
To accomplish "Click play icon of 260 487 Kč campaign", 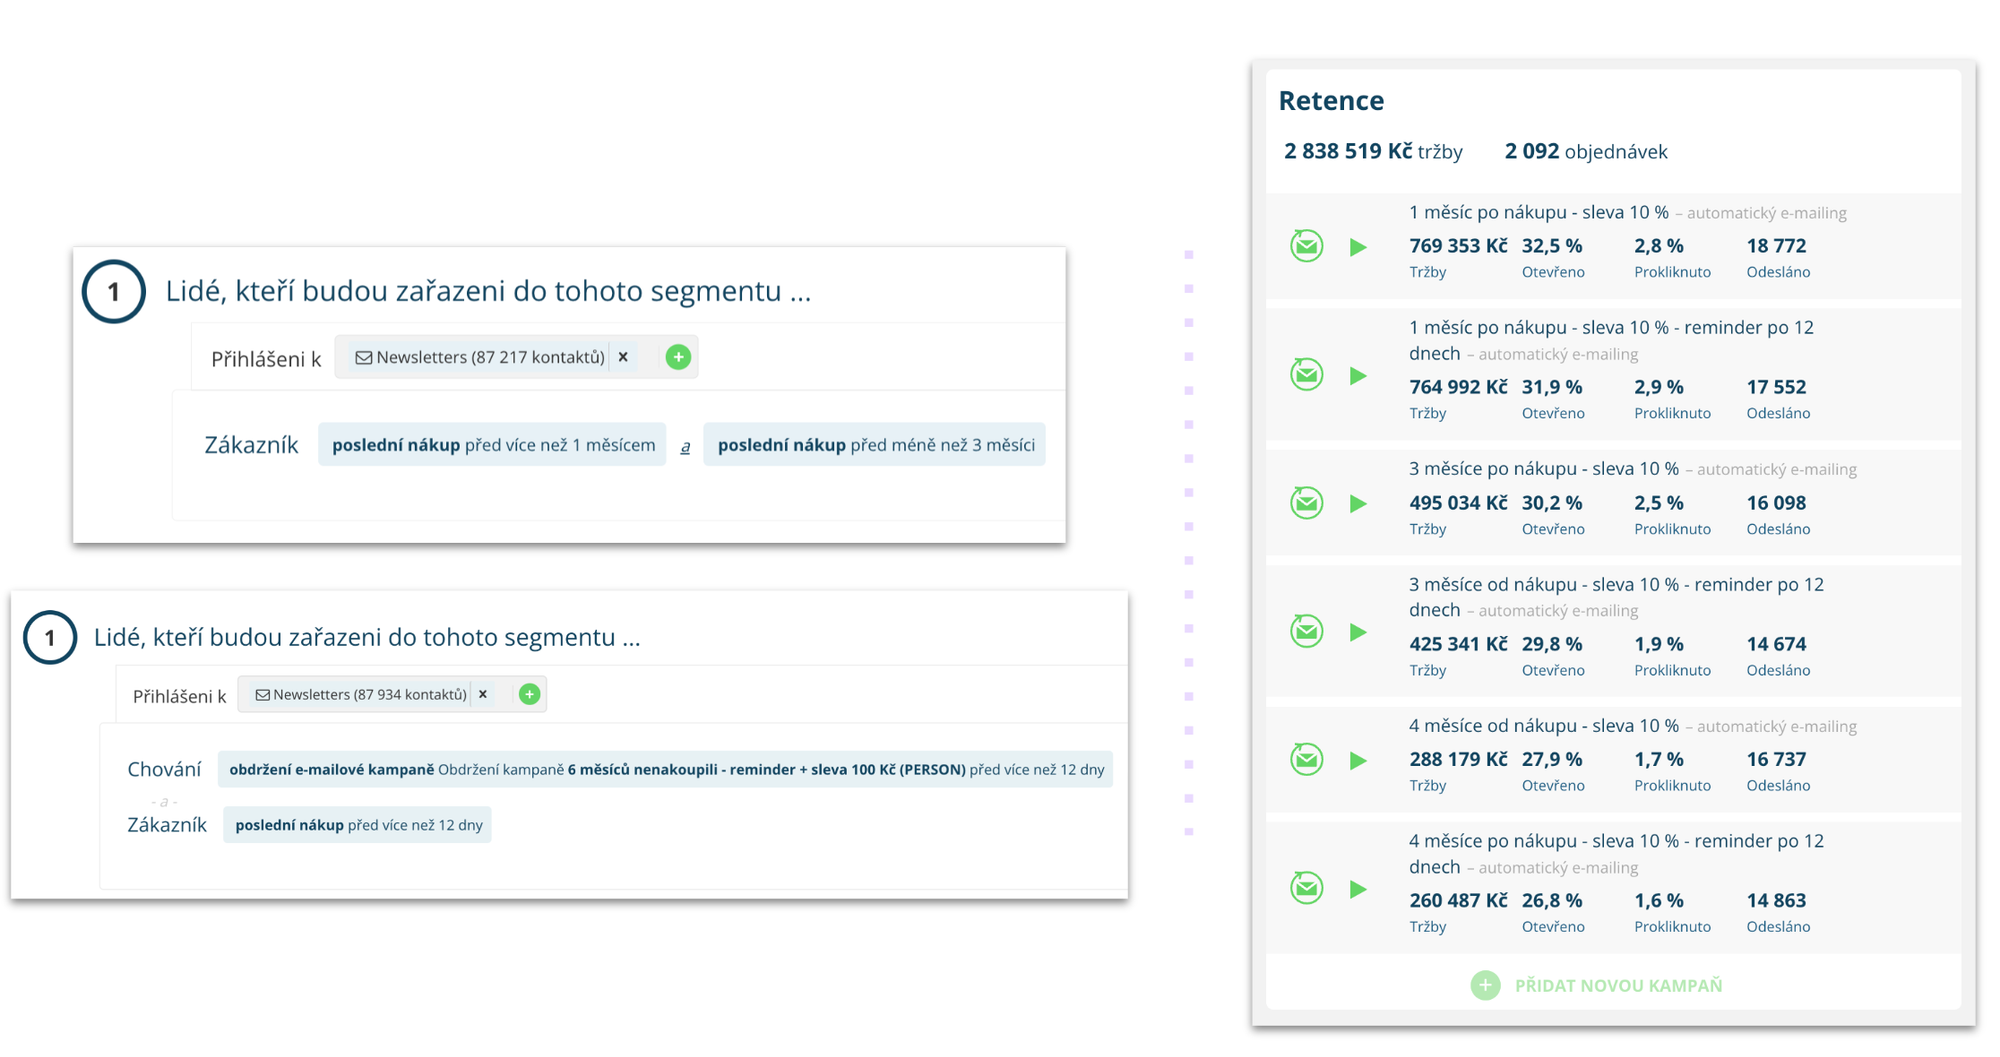I will coord(1358,889).
